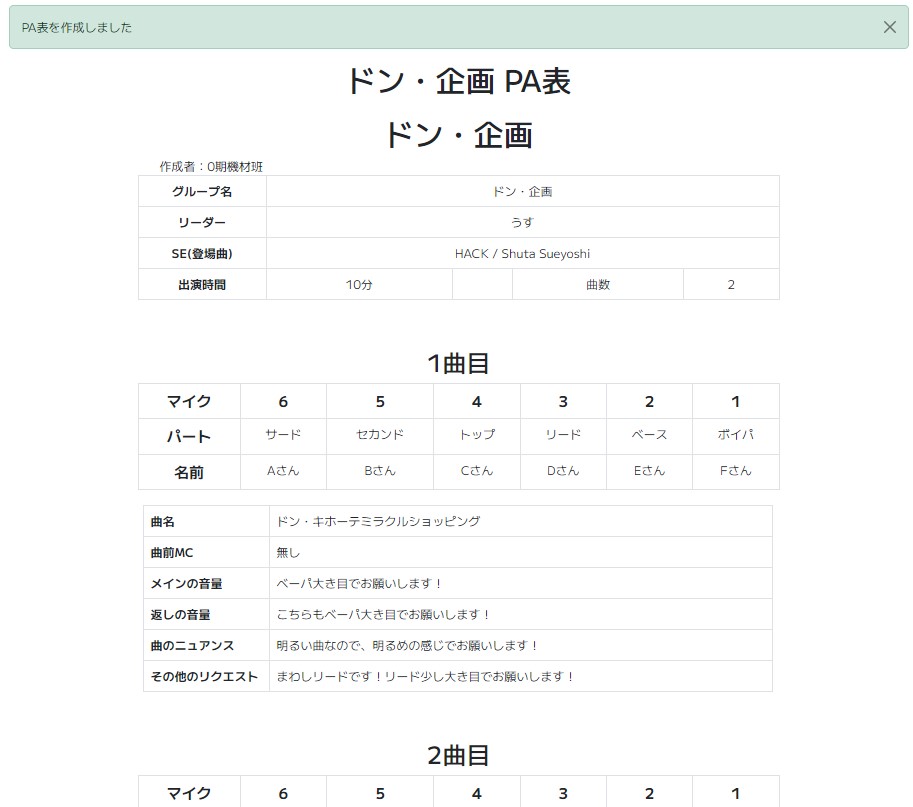This screenshot has width=913, height=807.
Task: Click the HACK / Shuta Sueyoshi entrance song
Action: [x=522, y=253]
